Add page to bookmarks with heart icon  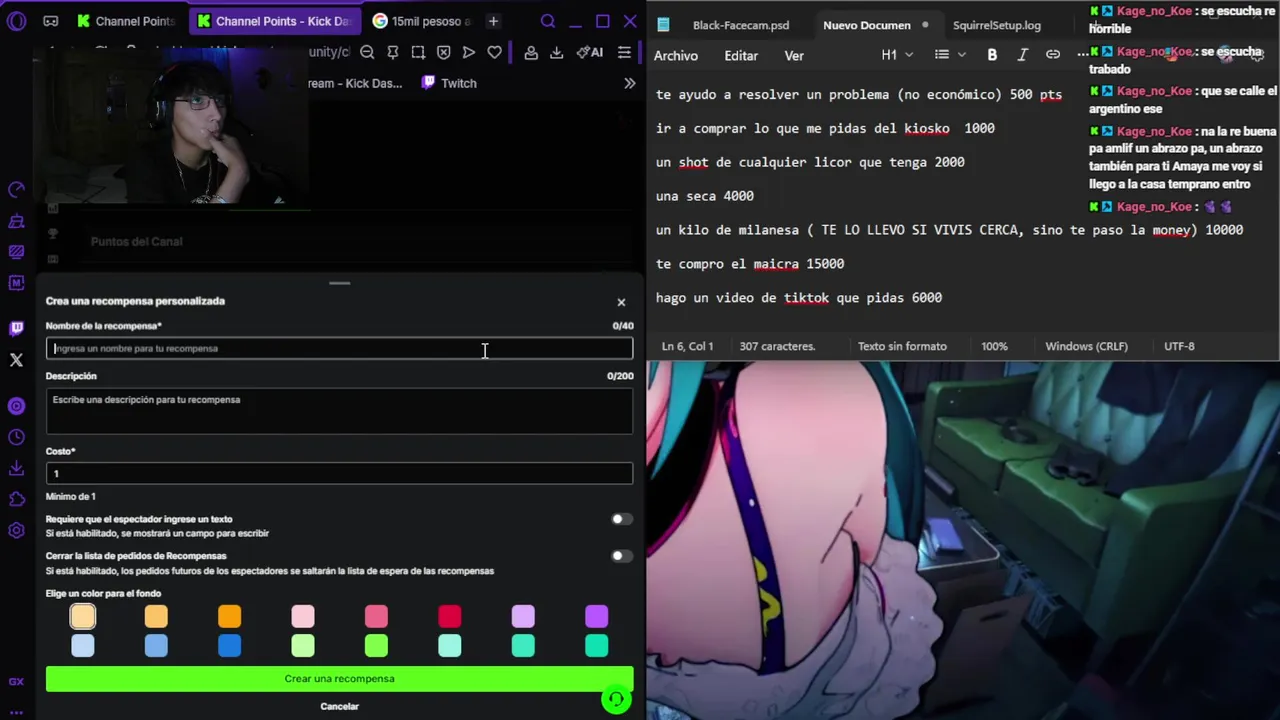(x=494, y=52)
